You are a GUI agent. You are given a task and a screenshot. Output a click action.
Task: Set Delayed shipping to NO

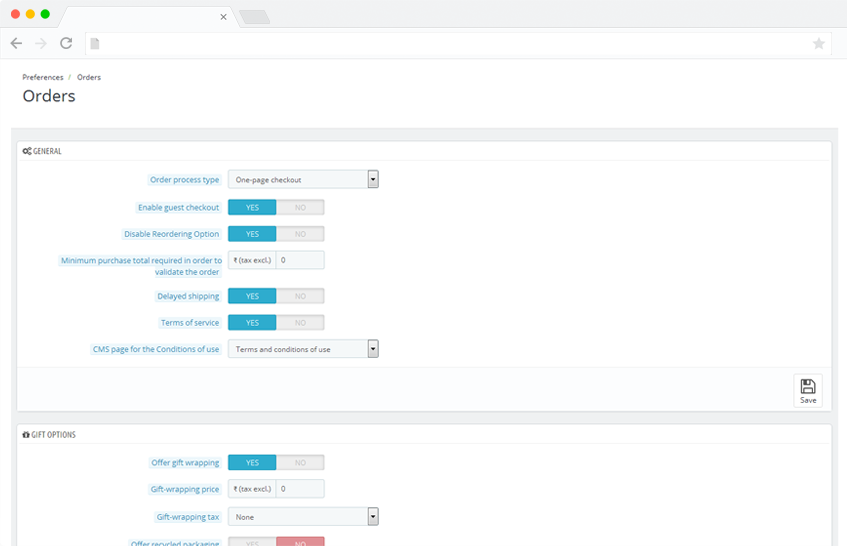(x=300, y=296)
